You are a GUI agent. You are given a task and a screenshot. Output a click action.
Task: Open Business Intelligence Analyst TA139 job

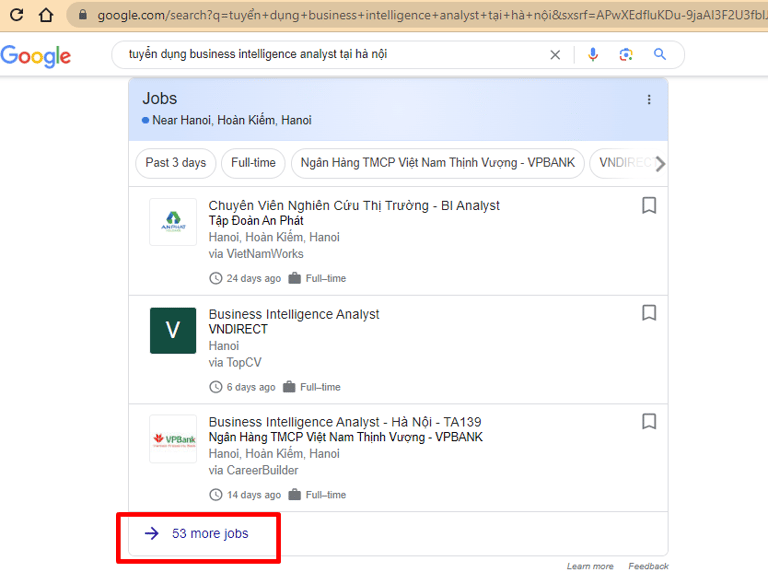point(345,422)
